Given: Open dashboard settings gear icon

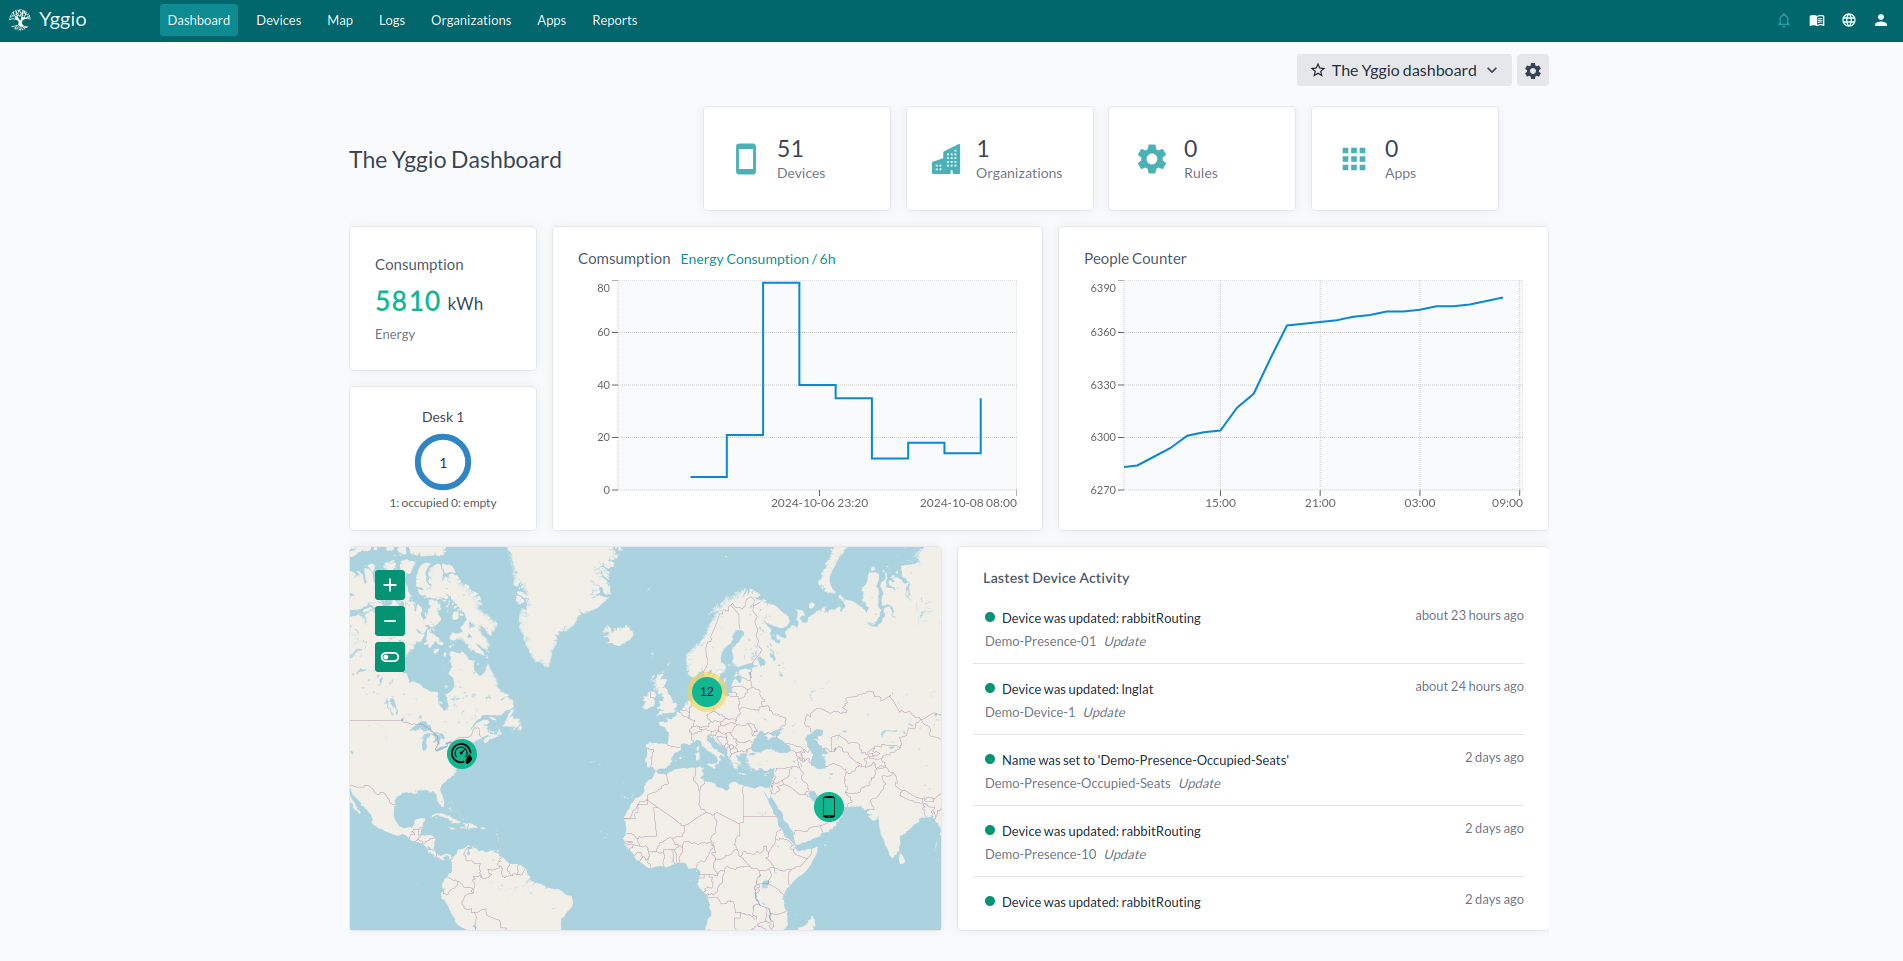Looking at the screenshot, I should point(1533,70).
